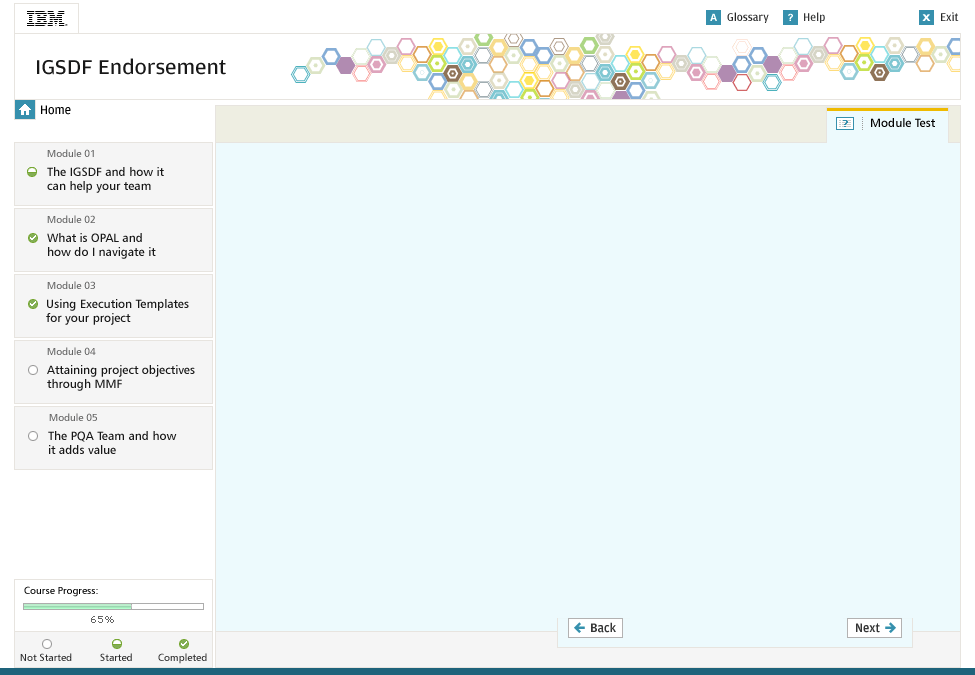
Task: Exit the course via Exit link
Action: 949,17
